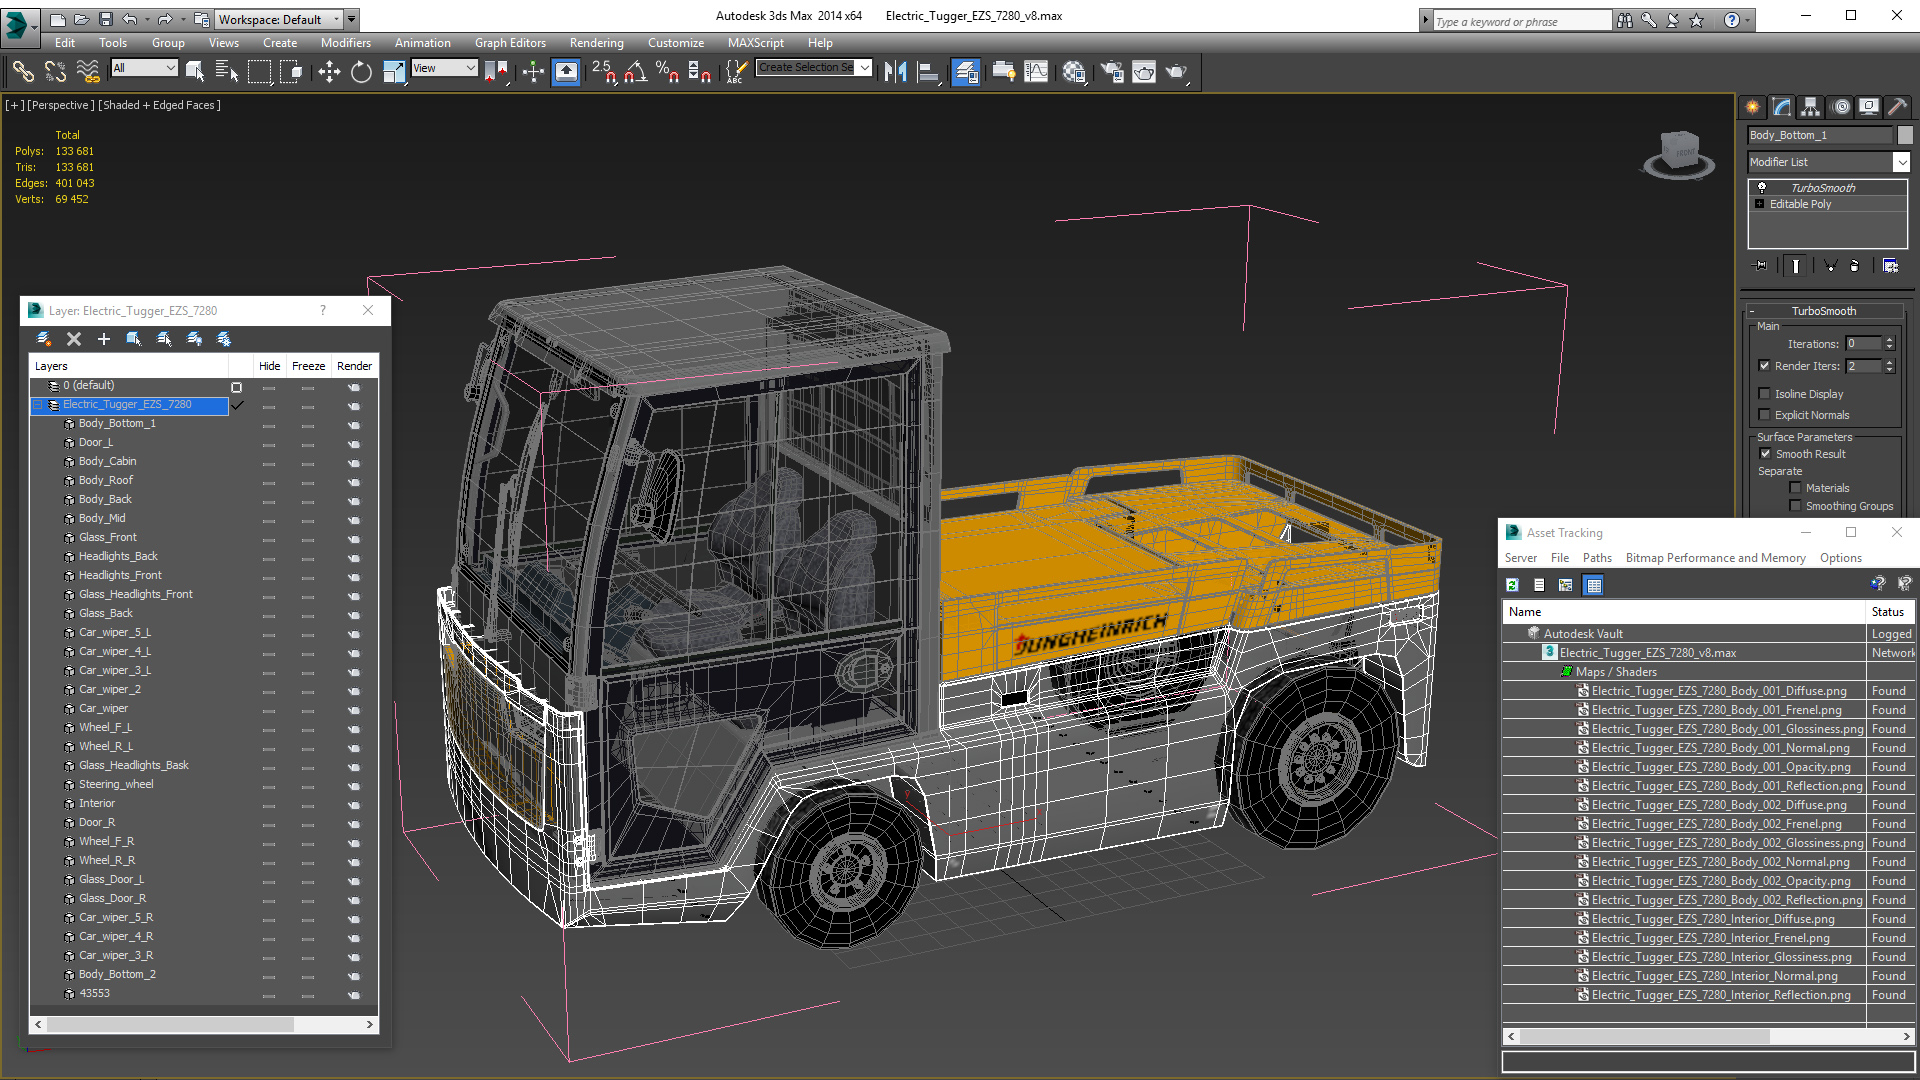
Task: Open the Material Editor
Action: pyautogui.click(x=1074, y=71)
